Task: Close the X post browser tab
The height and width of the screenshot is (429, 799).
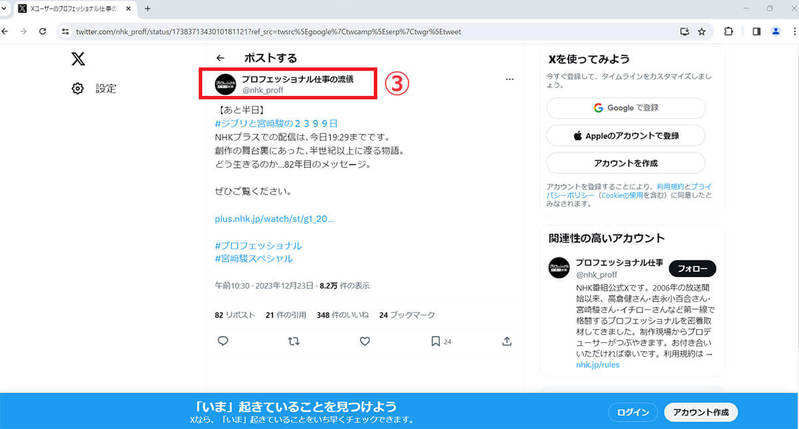Action: tap(128, 9)
